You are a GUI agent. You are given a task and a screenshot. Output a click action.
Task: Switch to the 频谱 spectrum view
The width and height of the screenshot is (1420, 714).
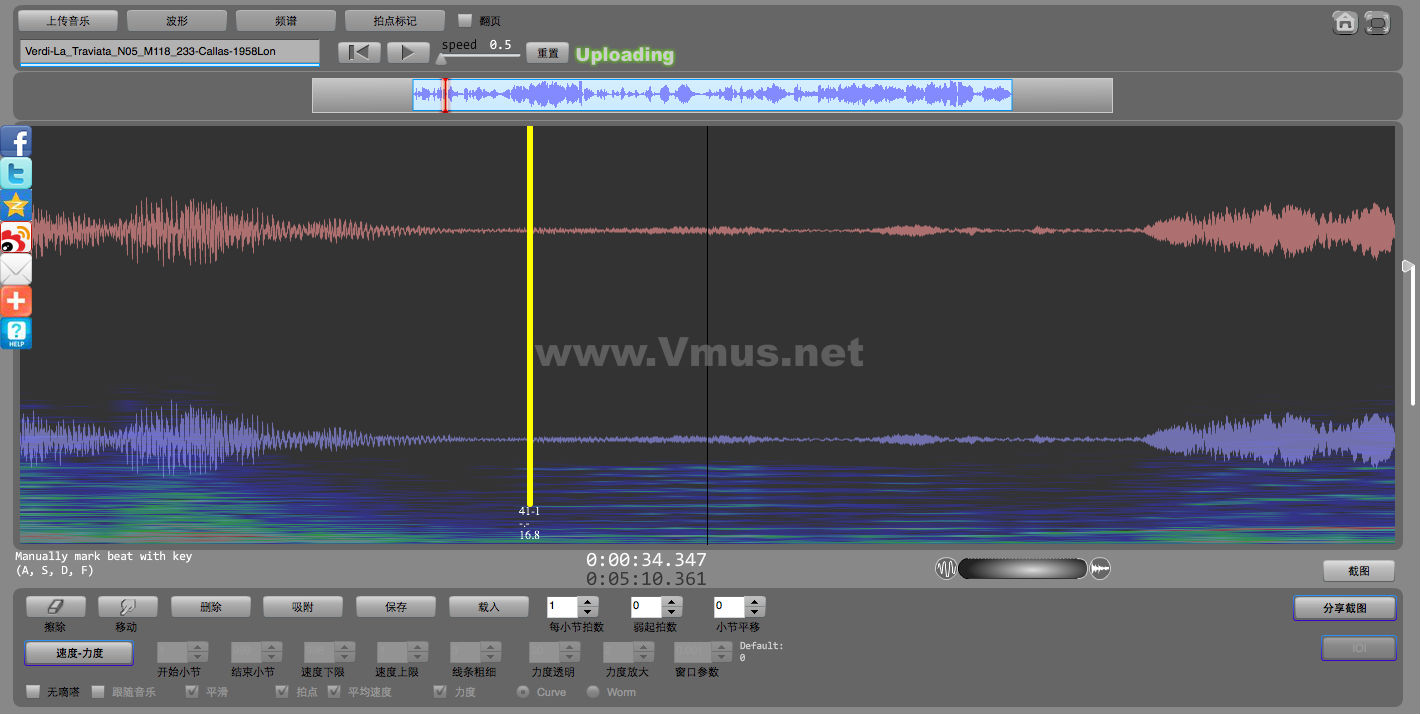(285, 20)
